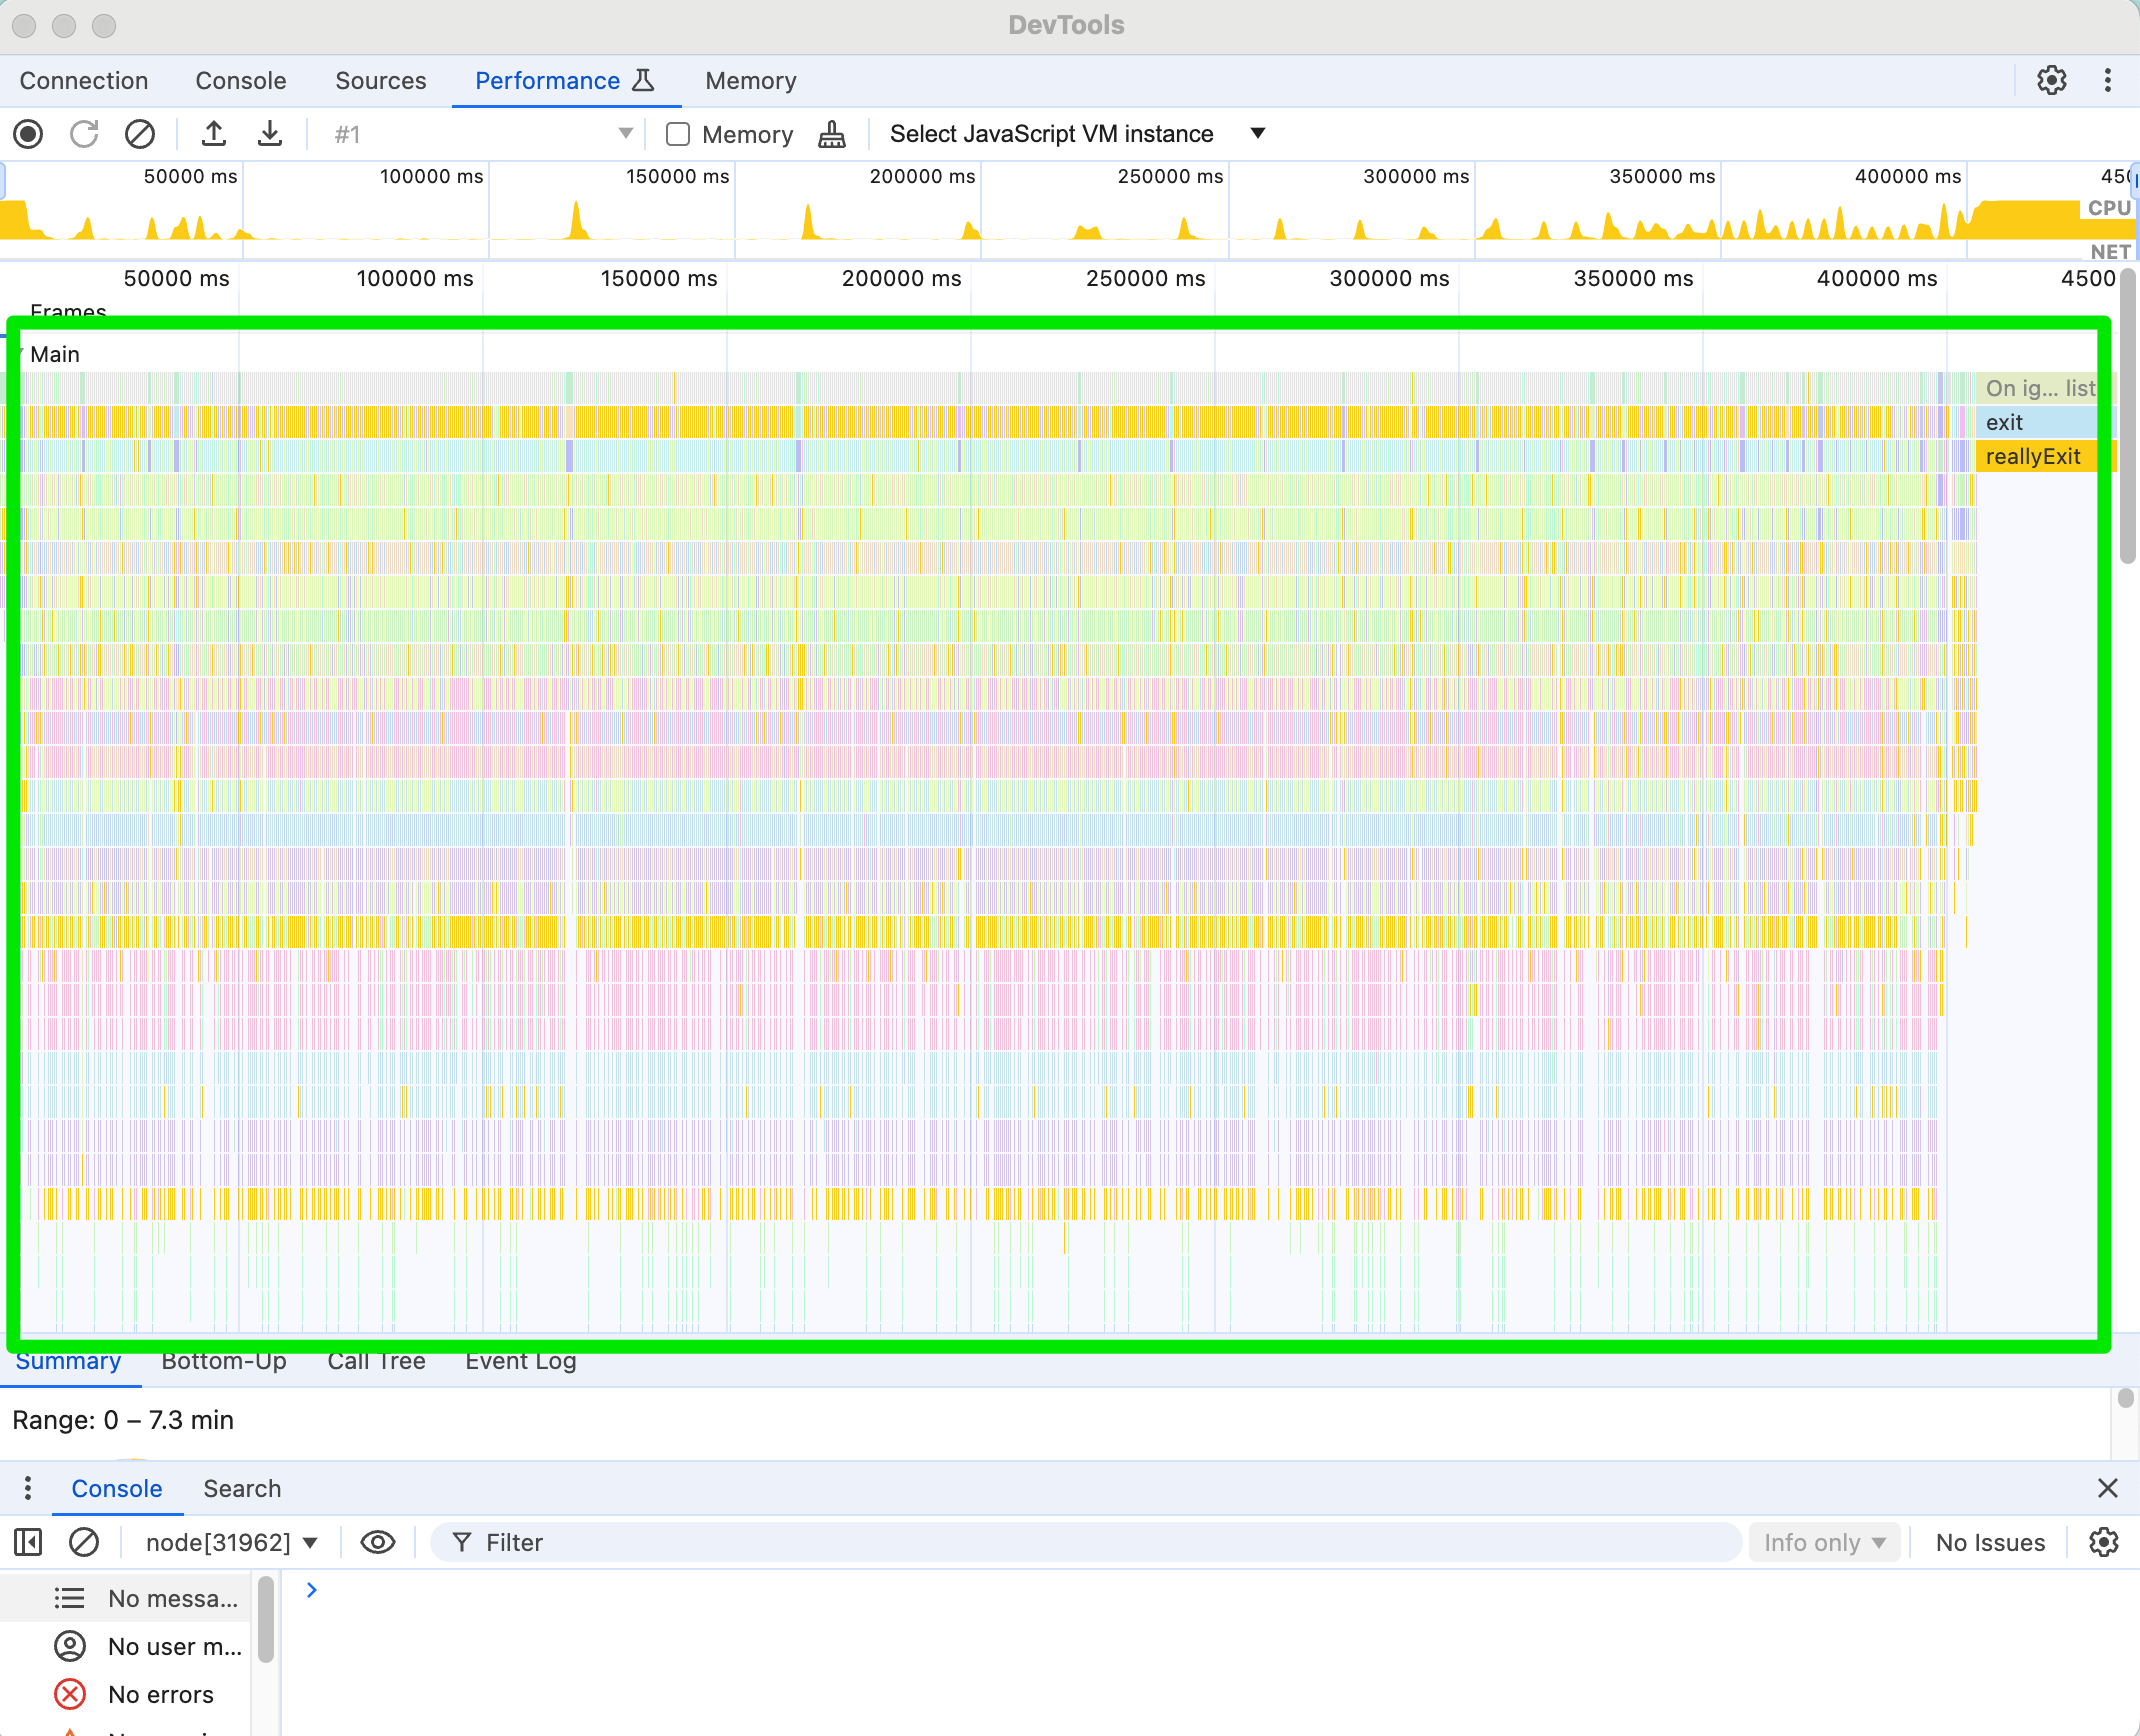Select the Performance tab
This screenshot has height=1736, width=2140.
[x=565, y=80]
